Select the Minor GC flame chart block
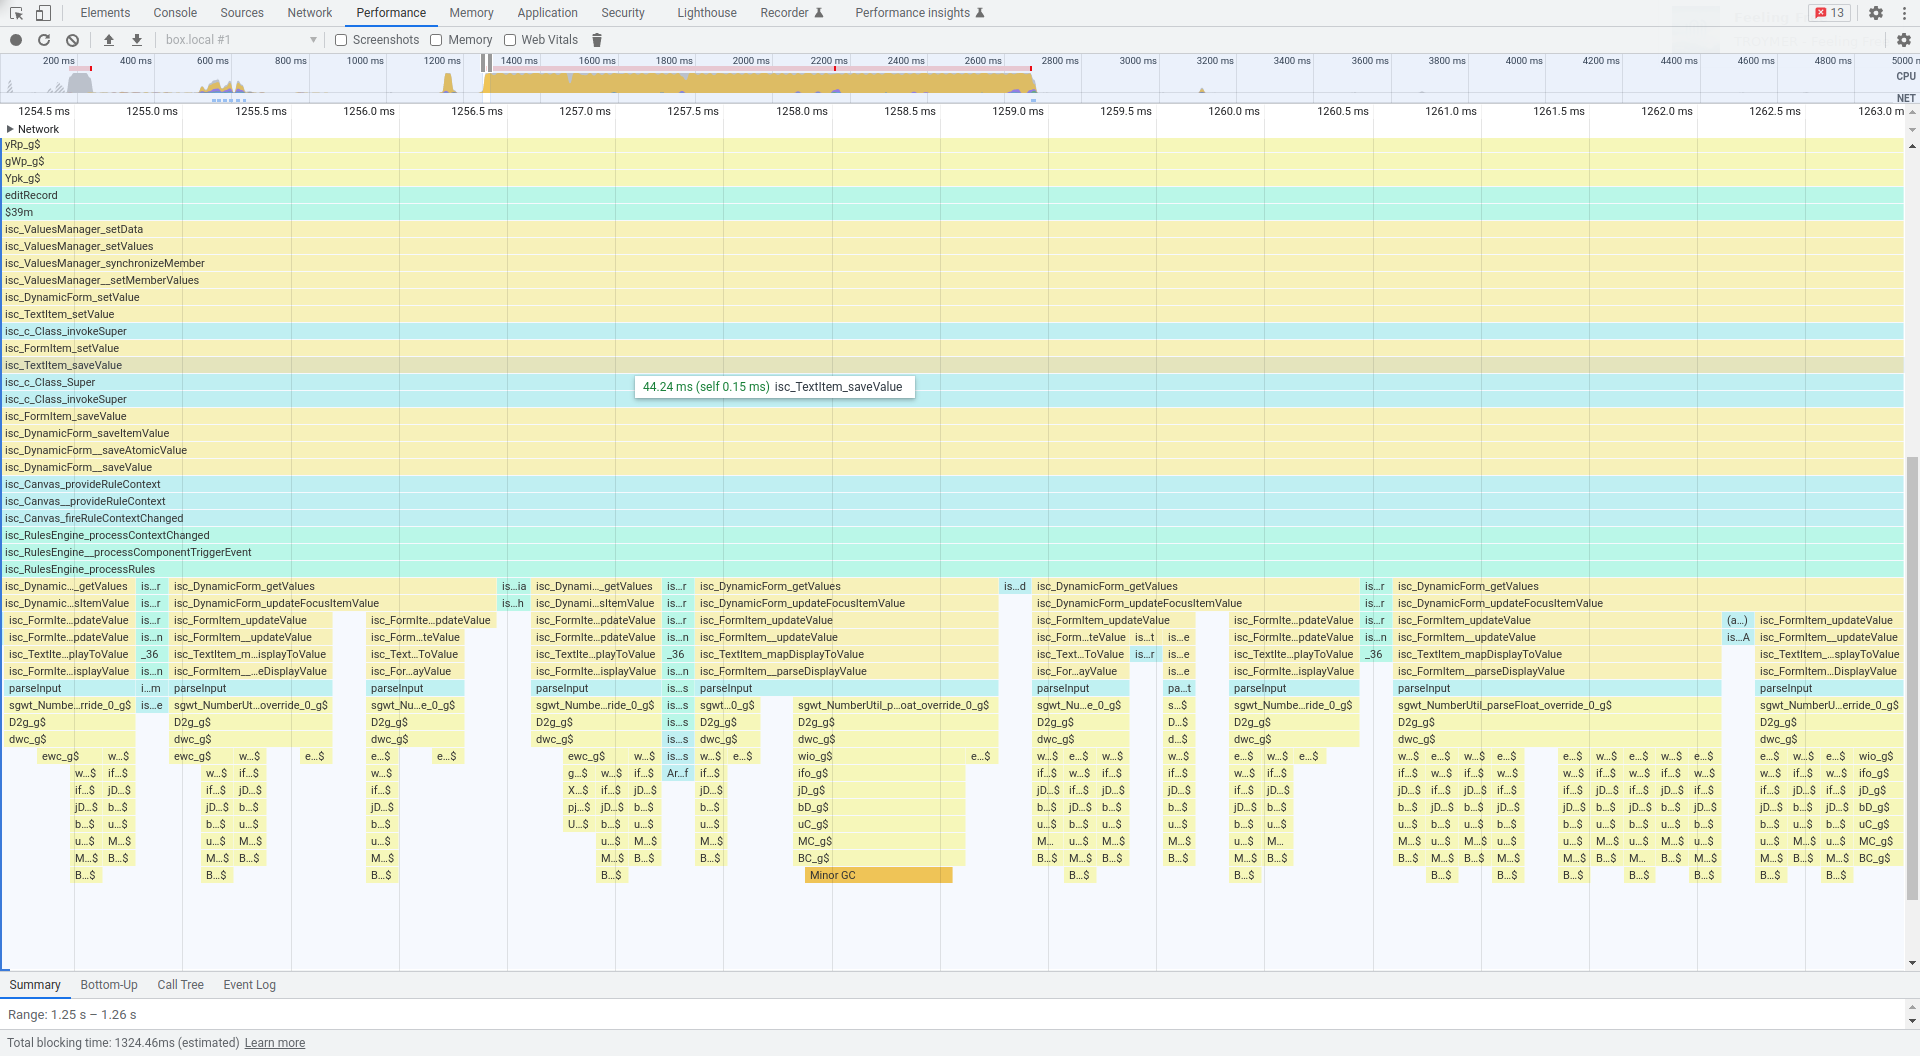This screenshot has height=1056, width=1920. click(878, 875)
